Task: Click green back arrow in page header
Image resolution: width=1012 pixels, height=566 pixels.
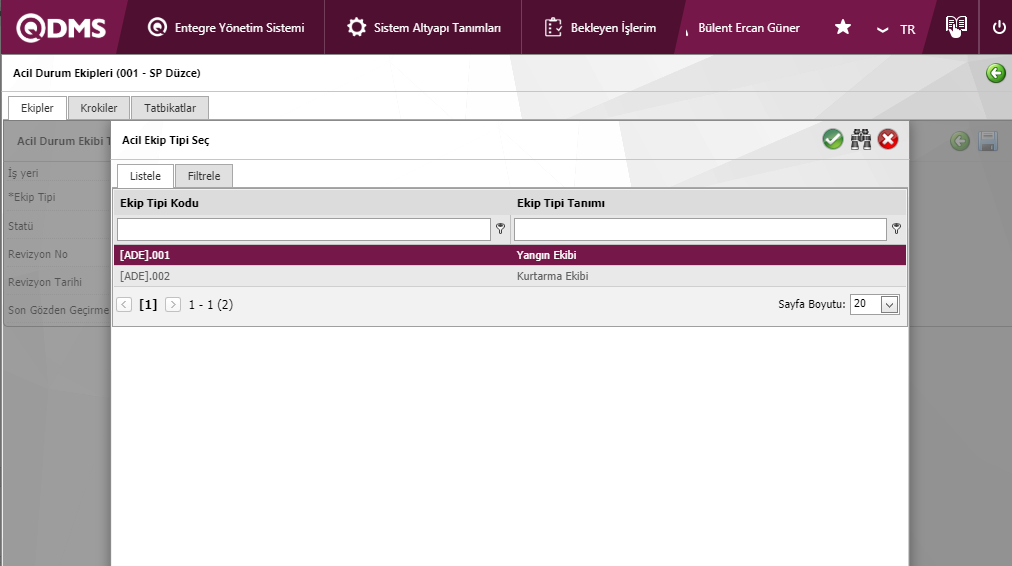Action: (x=995, y=73)
